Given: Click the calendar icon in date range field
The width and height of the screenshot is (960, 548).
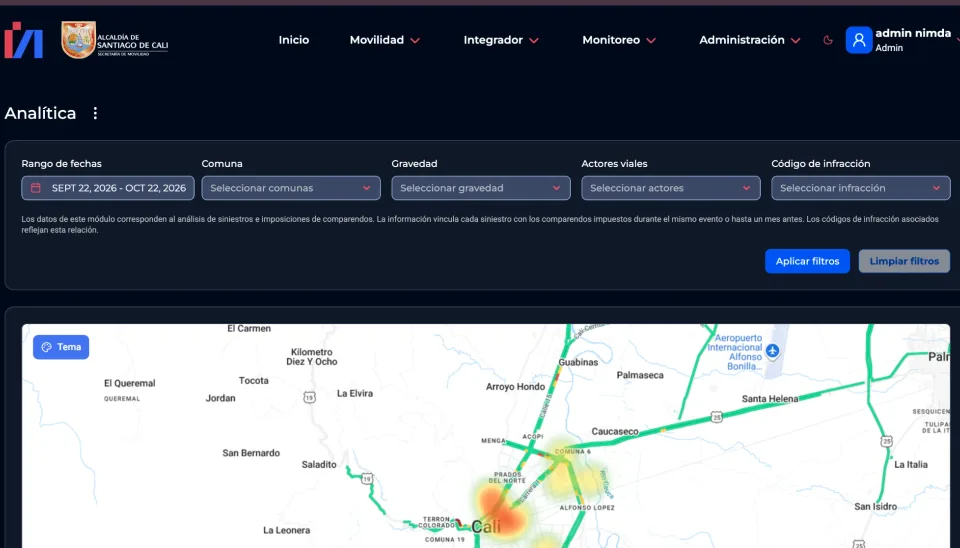Looking at the screenshot, I should [36, 188].
